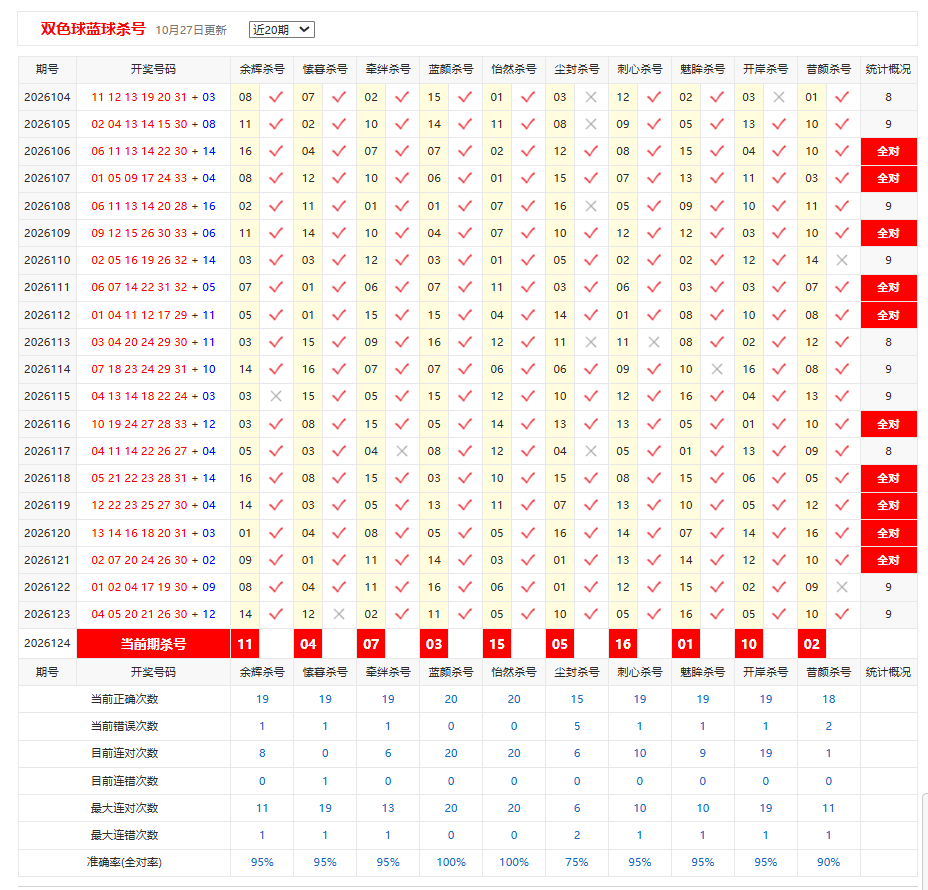Click the 双色球蓝球杀号 page title

(93, 29)
